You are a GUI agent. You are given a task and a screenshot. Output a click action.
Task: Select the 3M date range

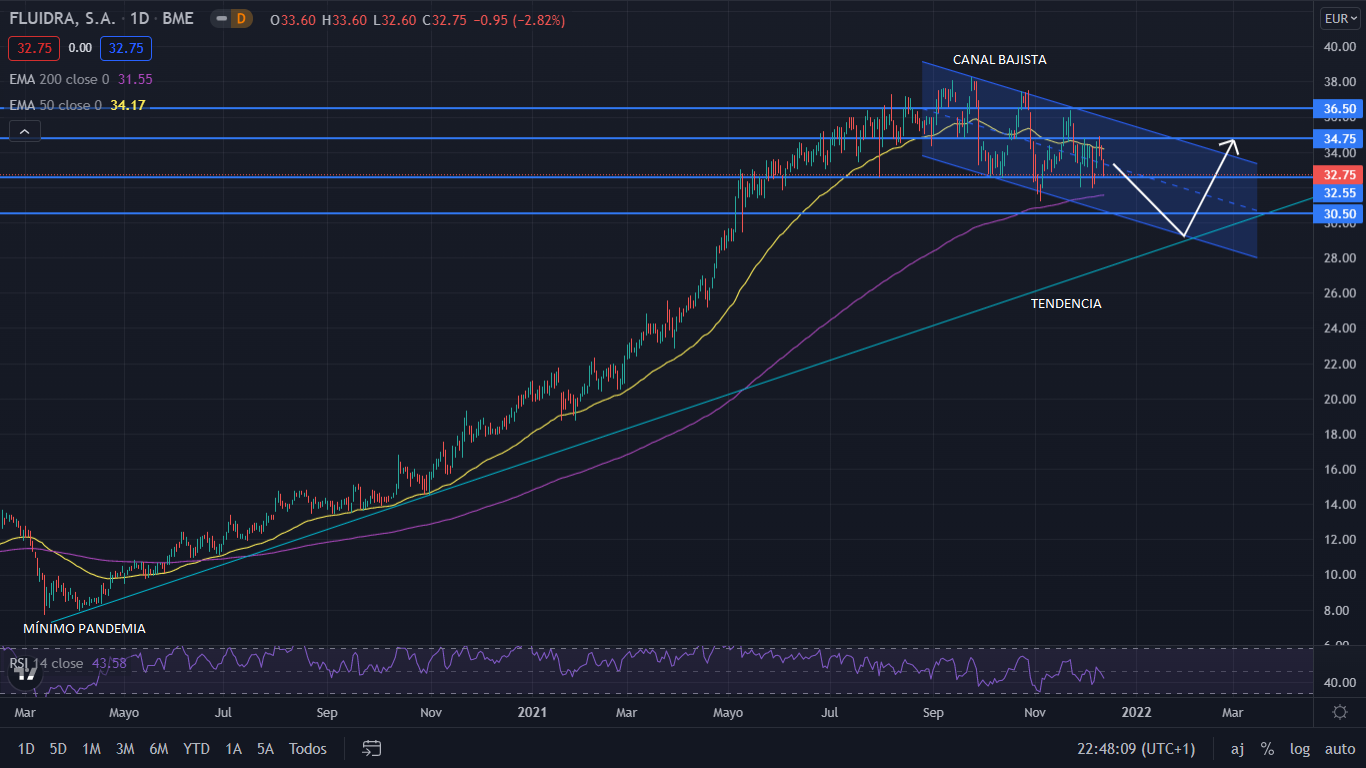click(125, 748)
